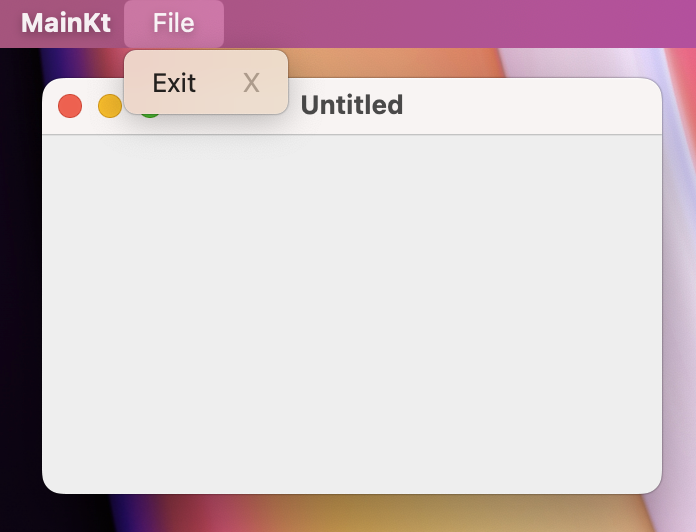Click the partially hidden green zoom button
Viewport: 696px width, 532px height.
click(151, 115)
